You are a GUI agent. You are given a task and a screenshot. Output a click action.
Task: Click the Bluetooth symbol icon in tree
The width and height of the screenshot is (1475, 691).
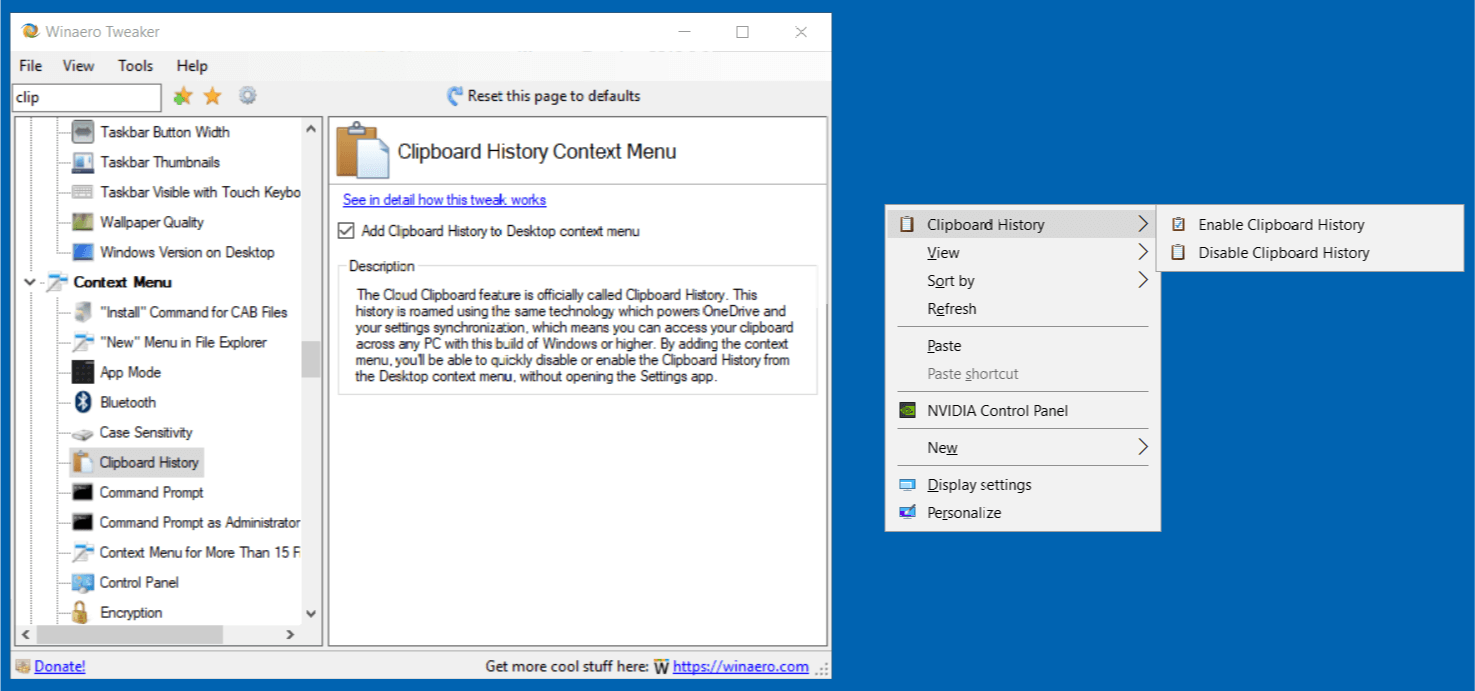tap(83, 402)
